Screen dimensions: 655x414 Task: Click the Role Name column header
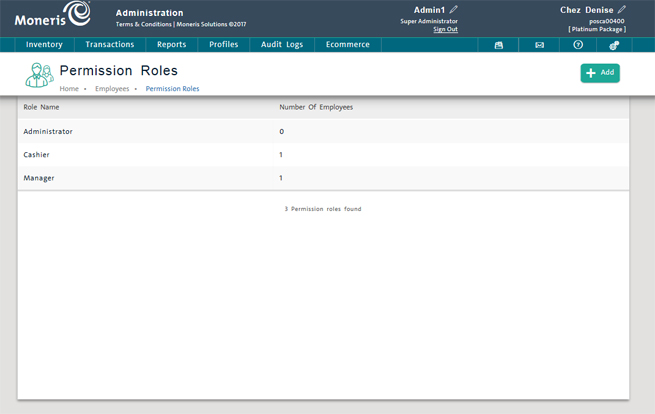41,107
